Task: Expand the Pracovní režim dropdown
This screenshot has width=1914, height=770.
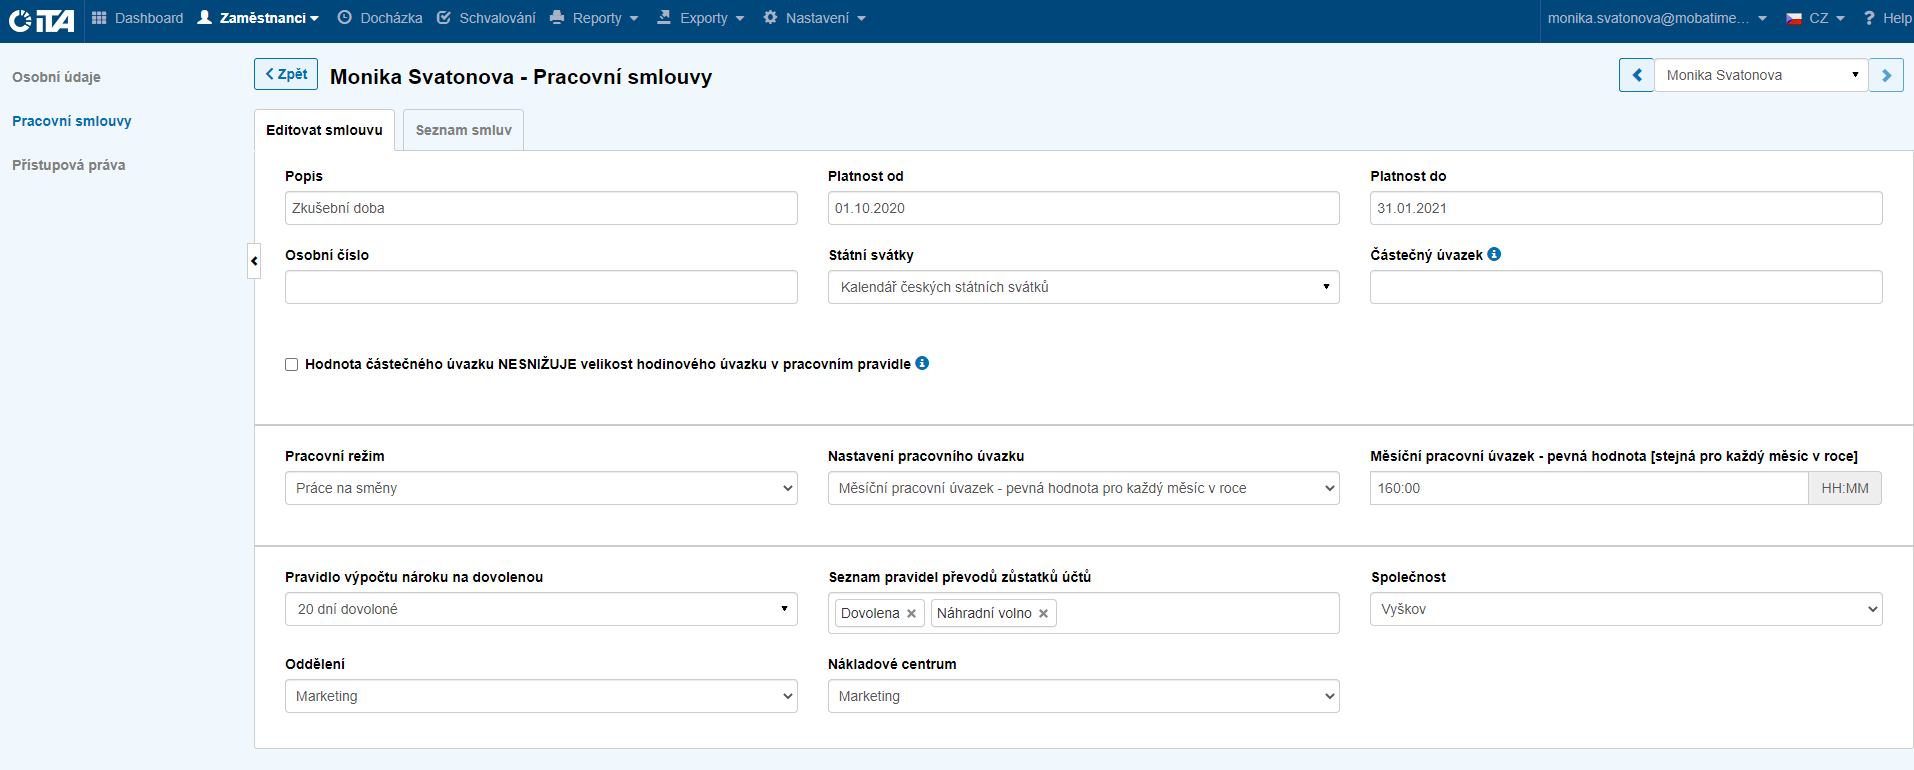Action: point(541,488)
